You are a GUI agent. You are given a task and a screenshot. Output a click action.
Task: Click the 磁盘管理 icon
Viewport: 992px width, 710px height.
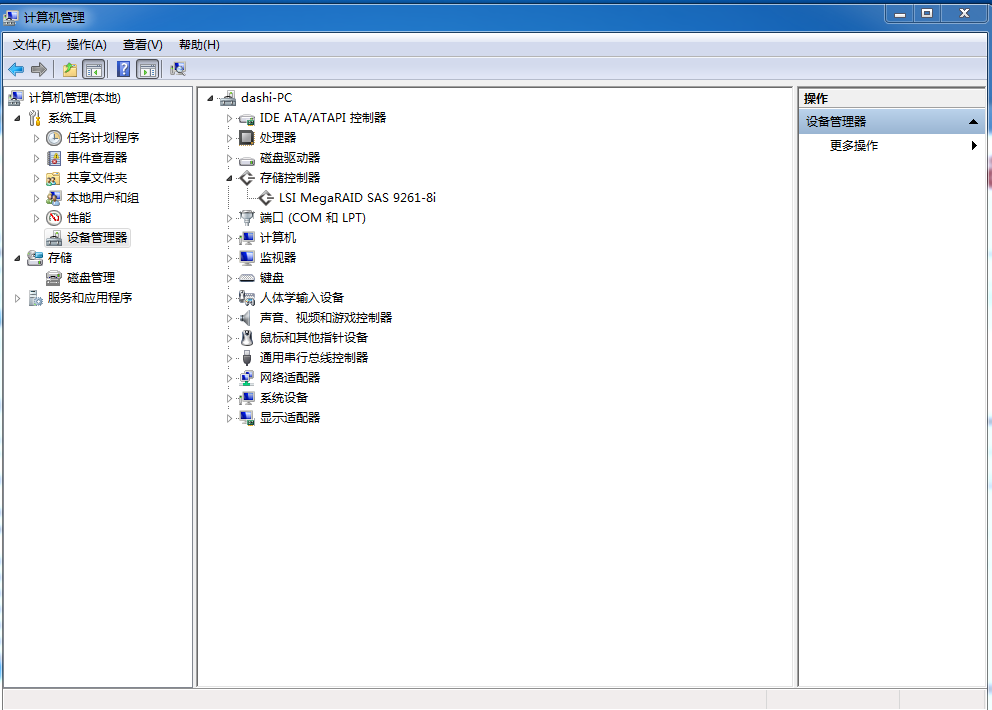[x=54, y=278]
